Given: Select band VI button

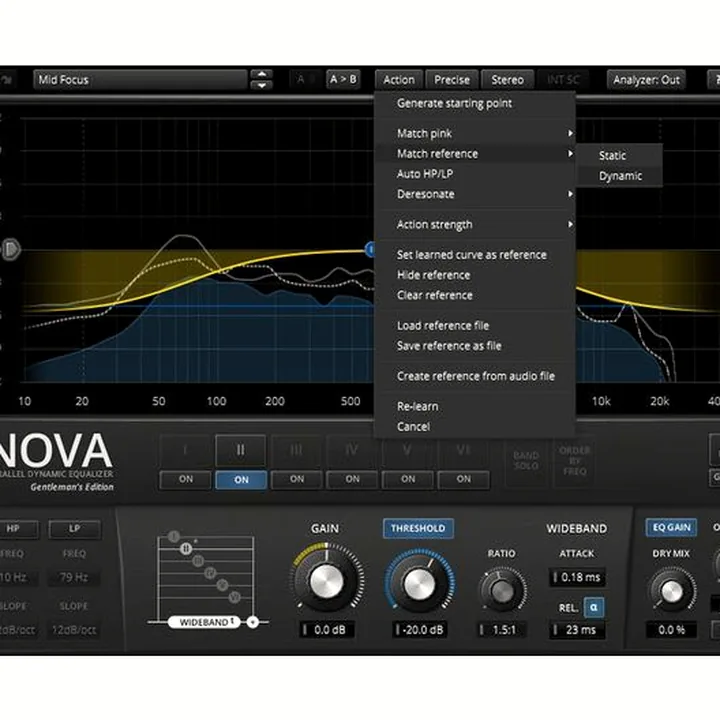Looking at the screenshot, I should tap(463, 450).
